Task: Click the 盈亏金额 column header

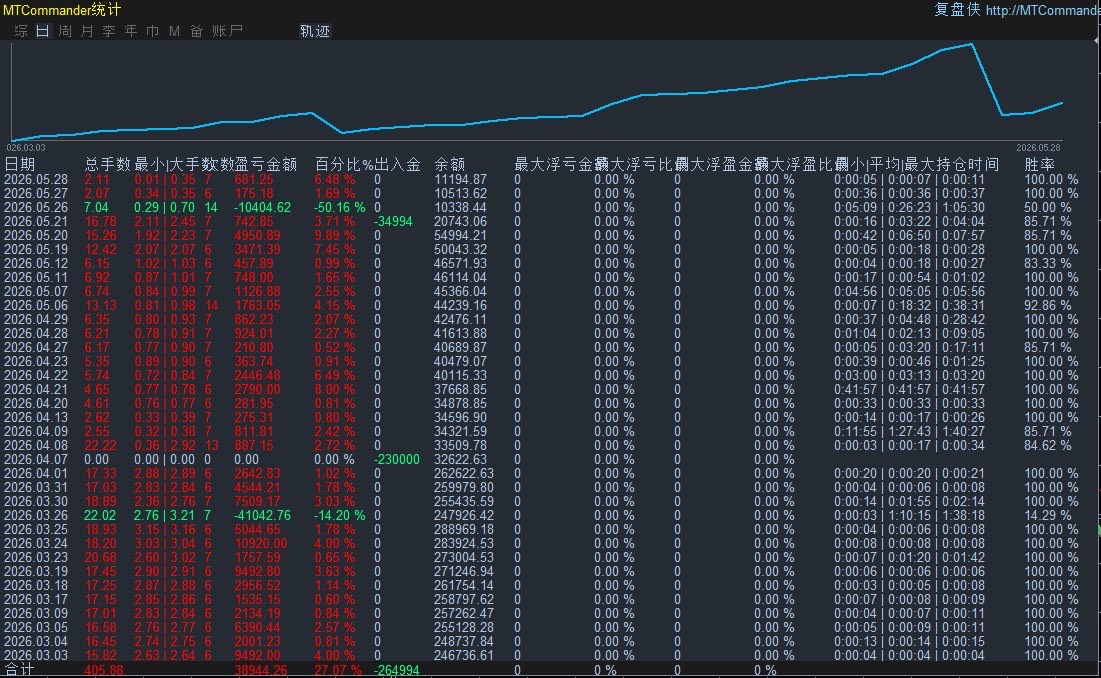Action: pyautogui.click(x=265, y=164)
